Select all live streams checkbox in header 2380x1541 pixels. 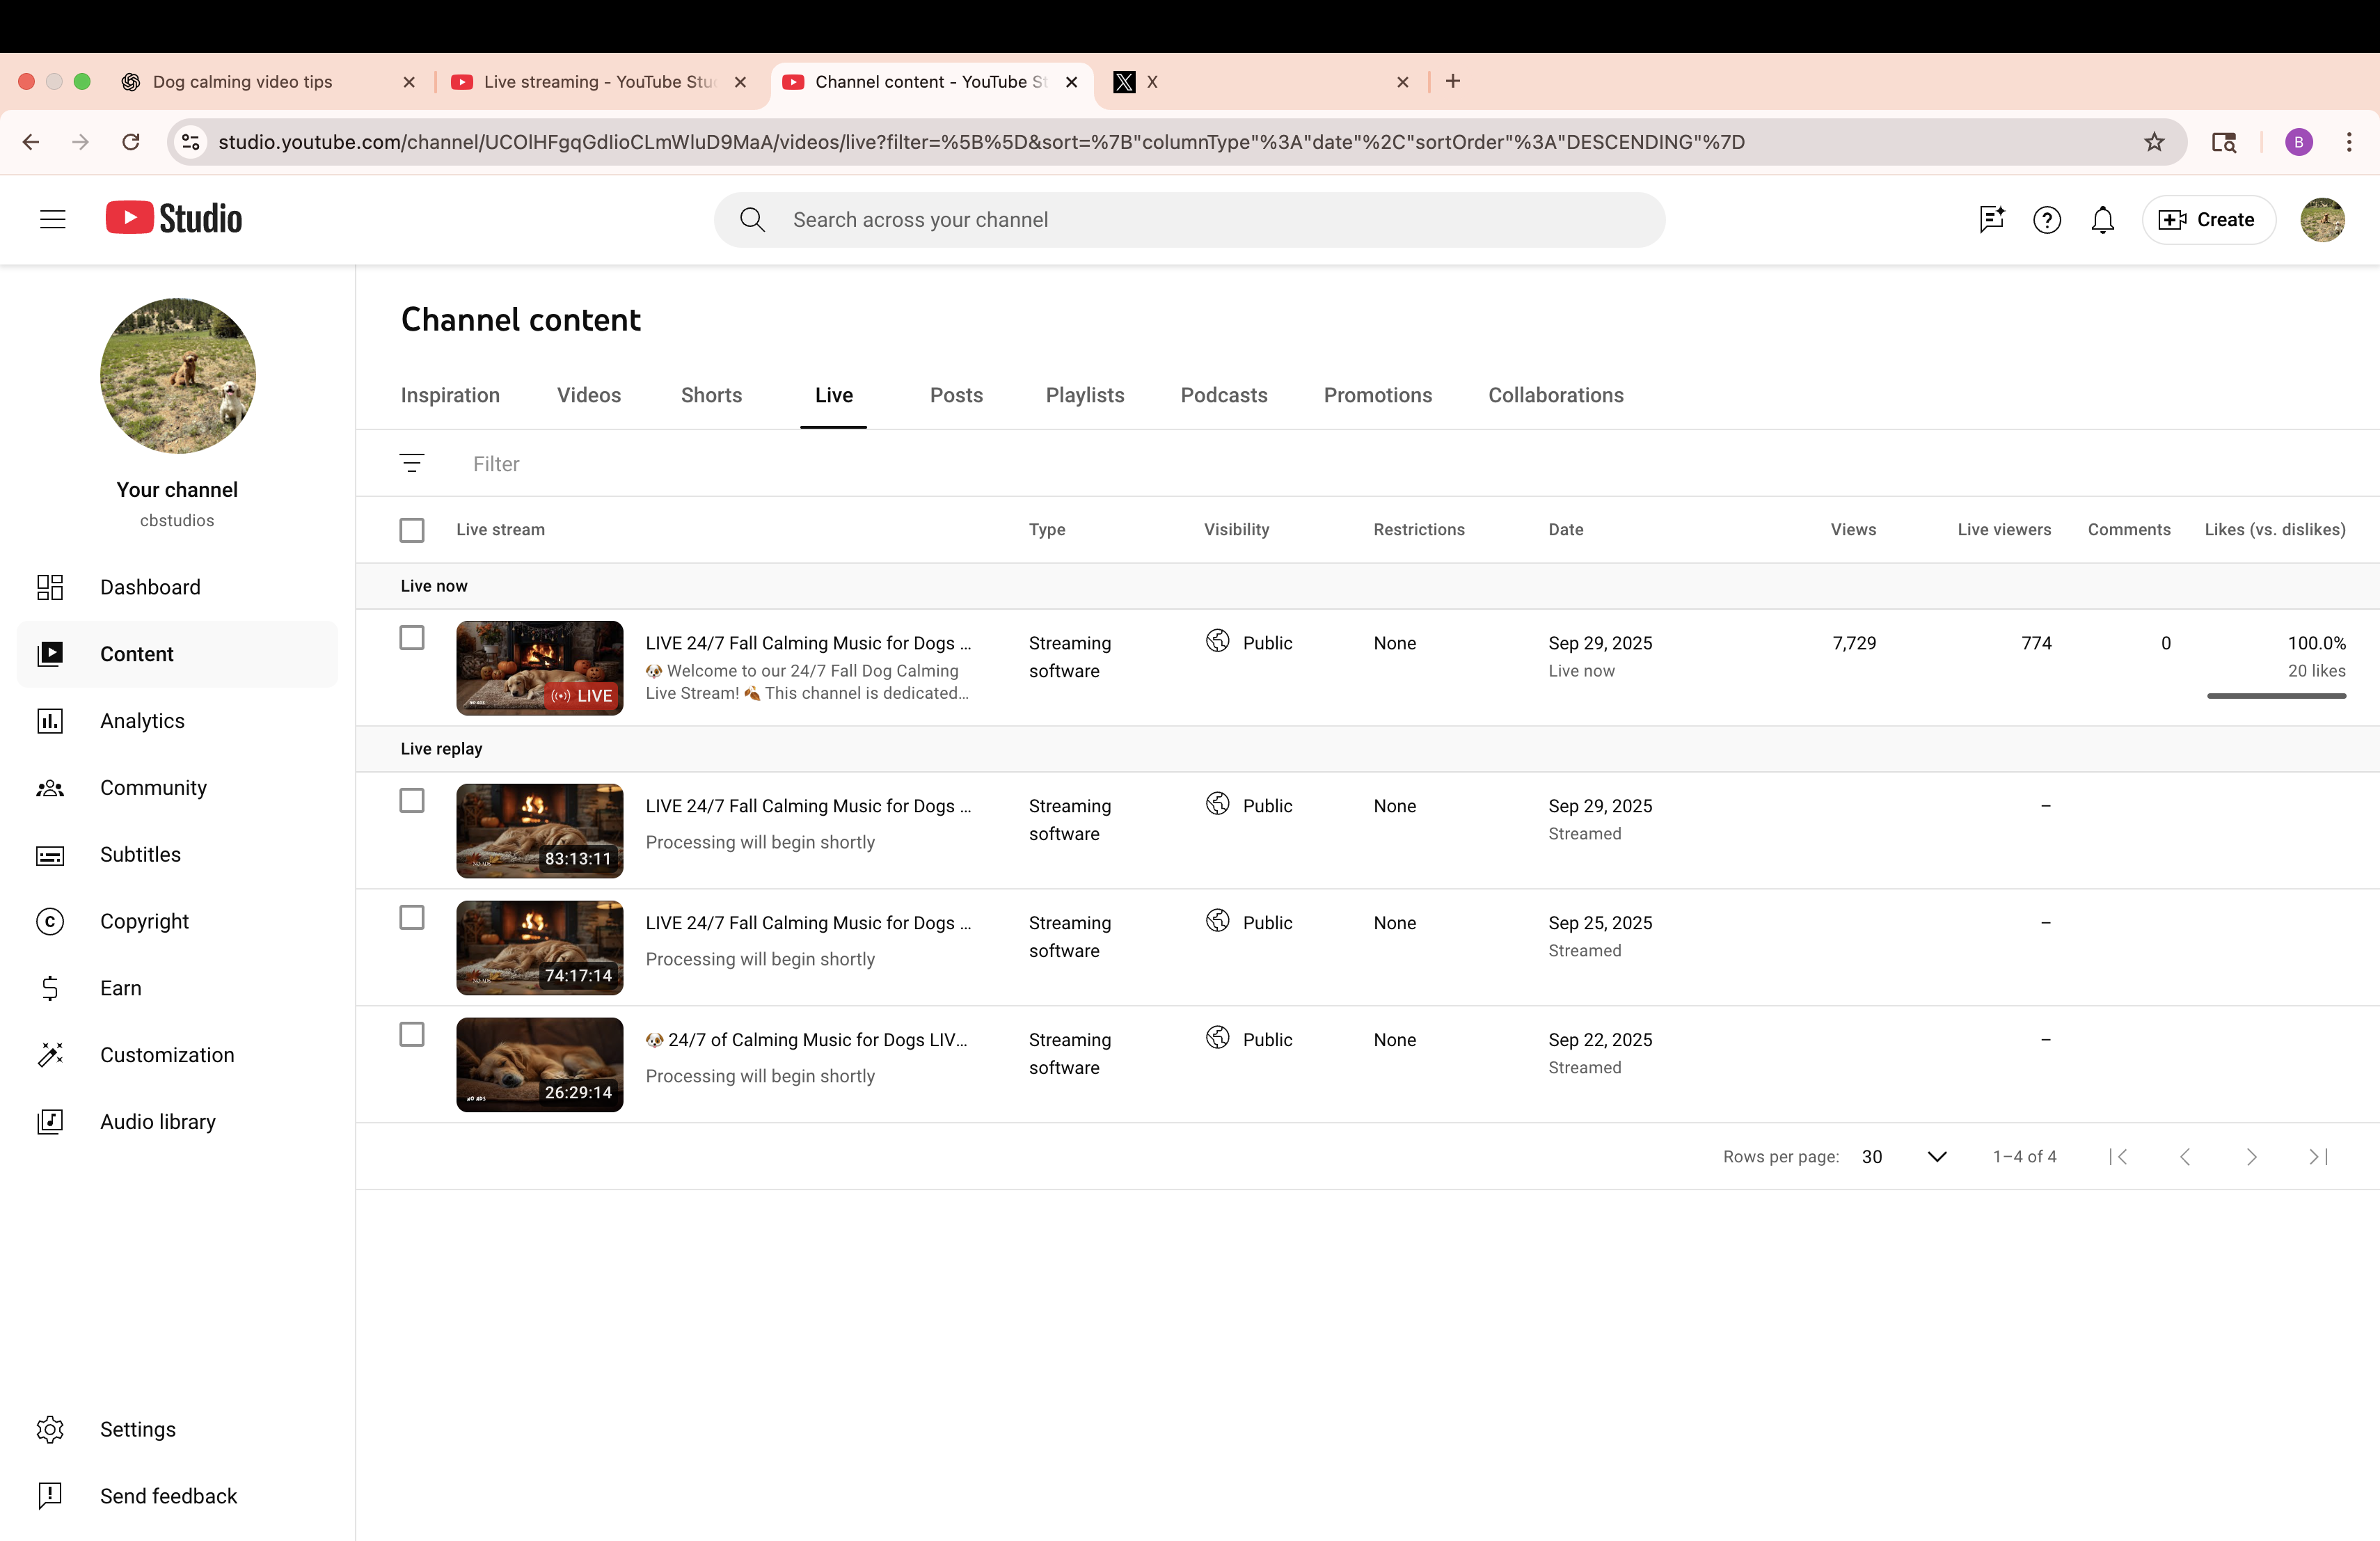point(412,530)
